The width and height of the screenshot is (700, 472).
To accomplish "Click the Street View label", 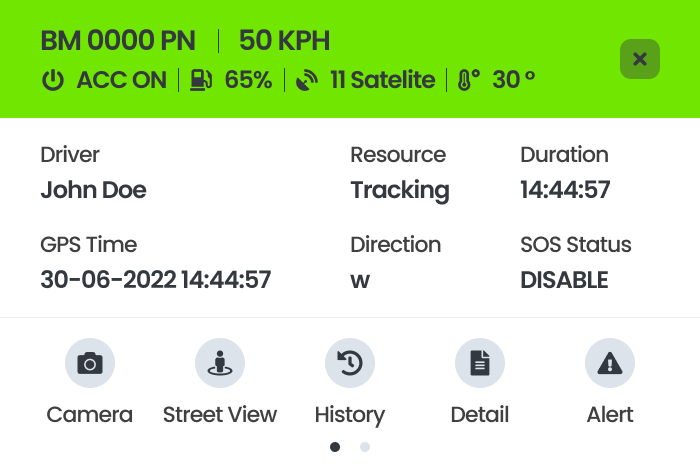I will click(220, 414).
